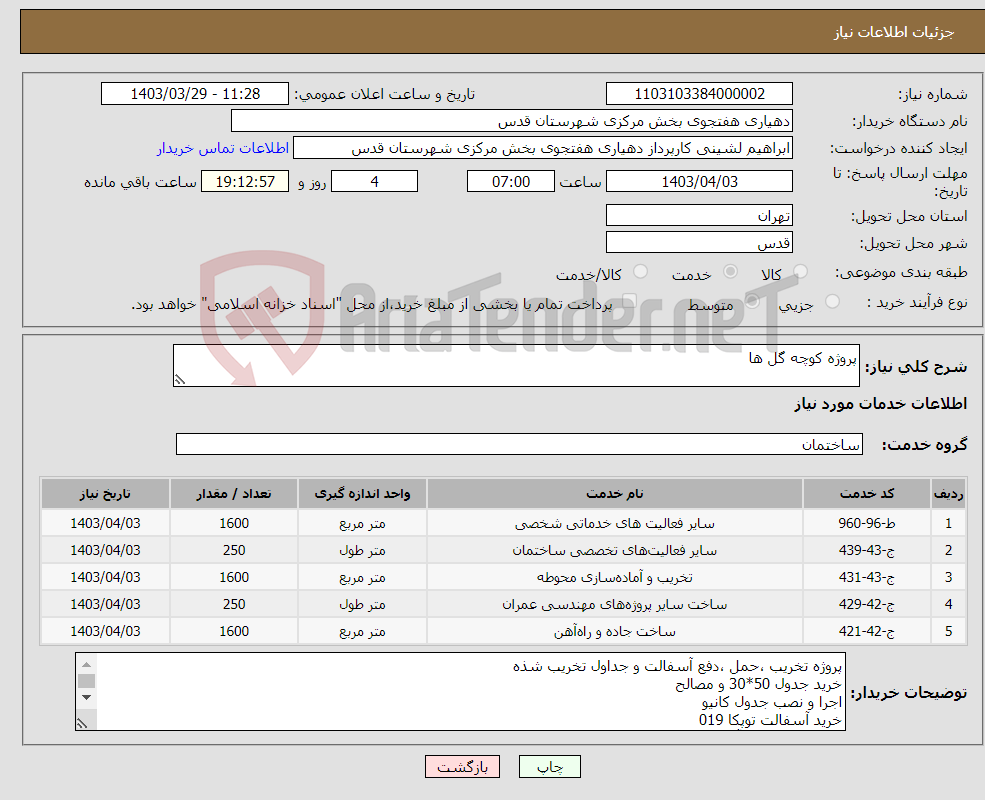This screenshot has width=985, height=800.
Task: Toggle the Islamic treasury payment checkbox
Action: (x=629, y=301)
